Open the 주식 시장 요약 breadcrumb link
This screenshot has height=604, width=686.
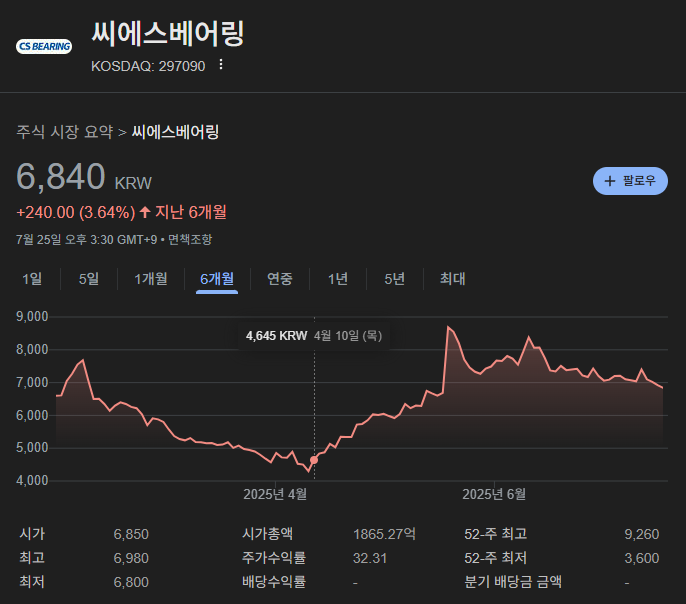[x=65, y=132]
